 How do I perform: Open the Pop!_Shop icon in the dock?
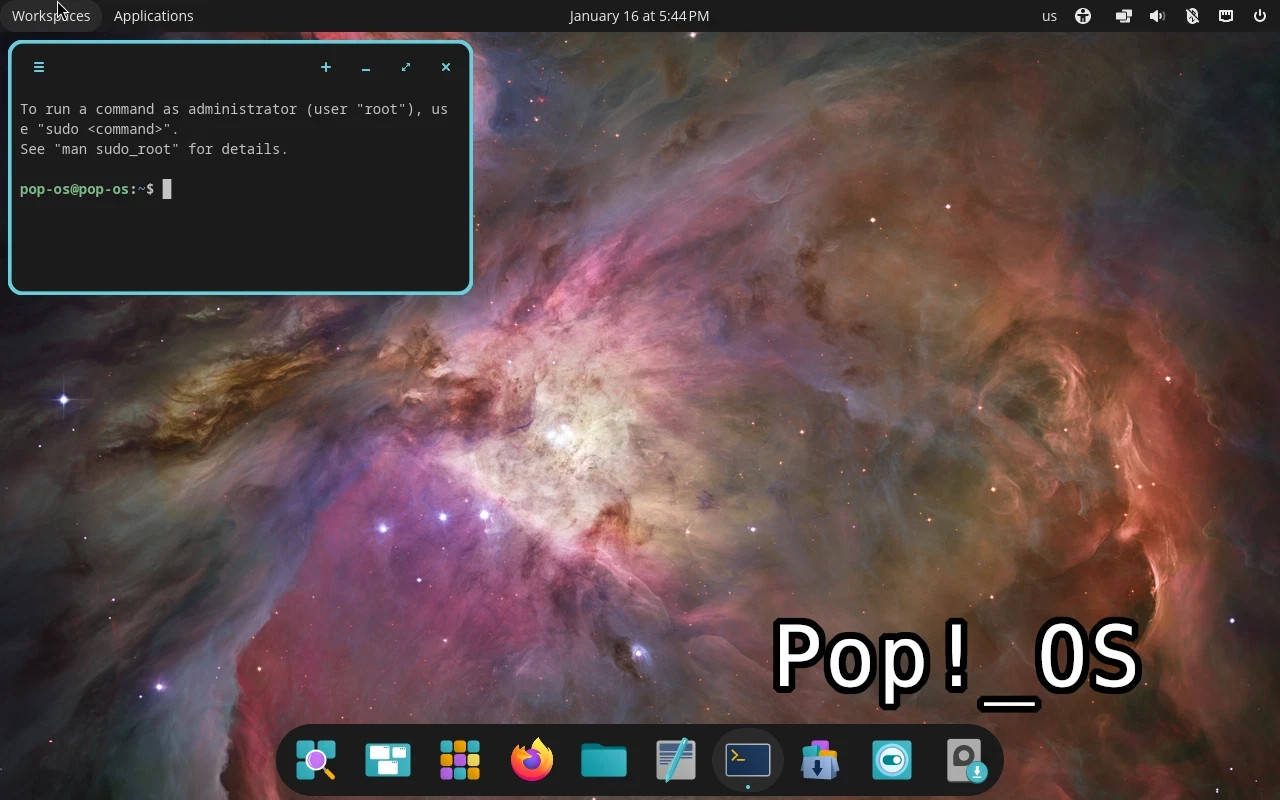point(820,760)
